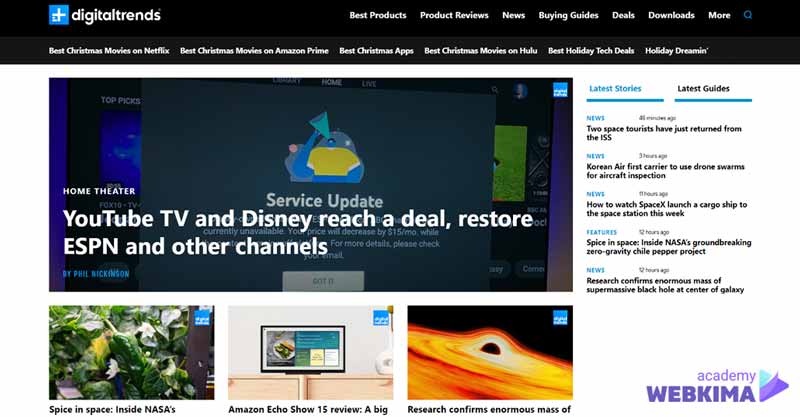The image size is (800, 417).
Task: Open the 'Spice in space: Inside NASA's' card title
Action: click(x=112, y=409)
